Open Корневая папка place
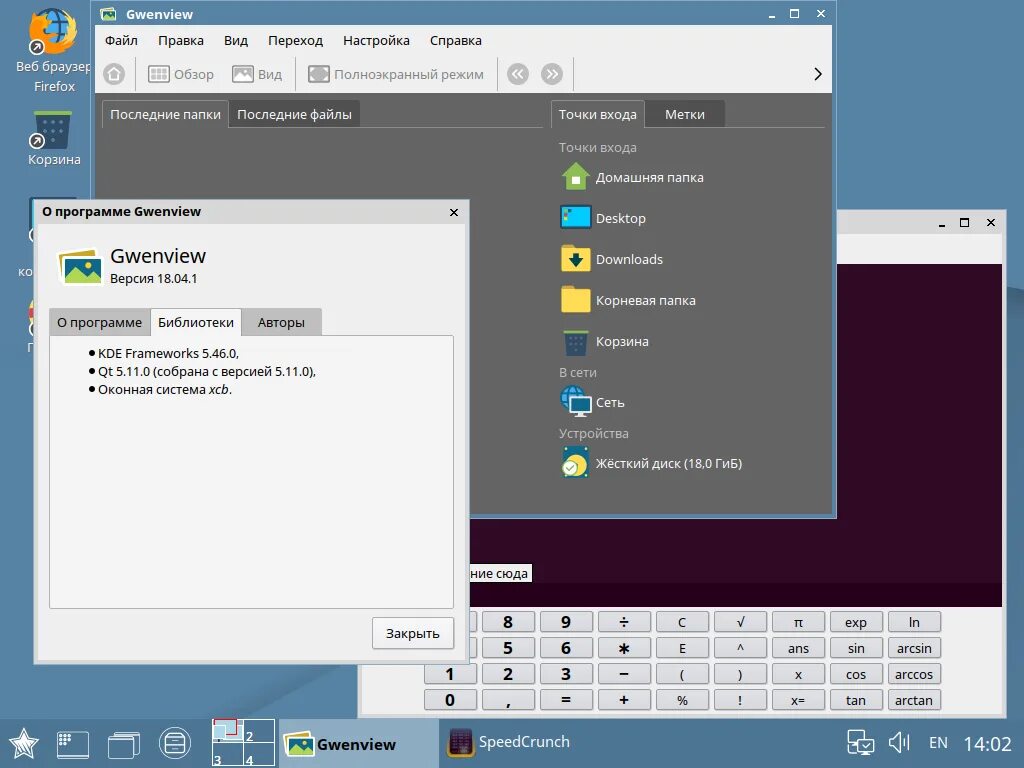 pos(628,300)
